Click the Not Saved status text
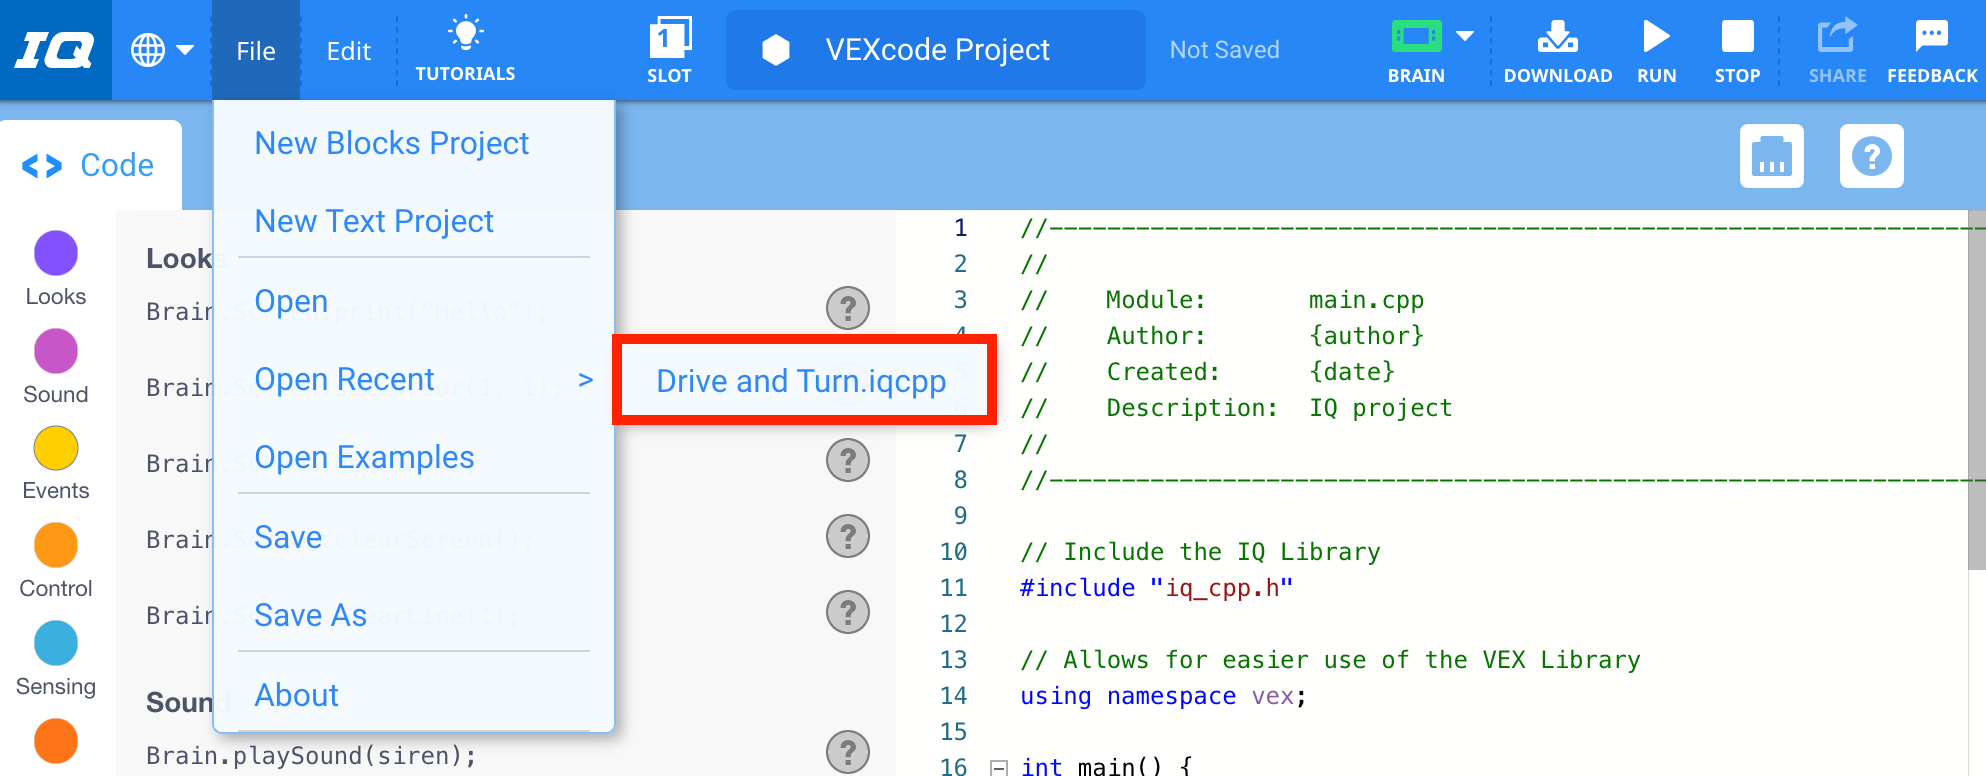1986x776 pixels. click(x=1224, y=50)
